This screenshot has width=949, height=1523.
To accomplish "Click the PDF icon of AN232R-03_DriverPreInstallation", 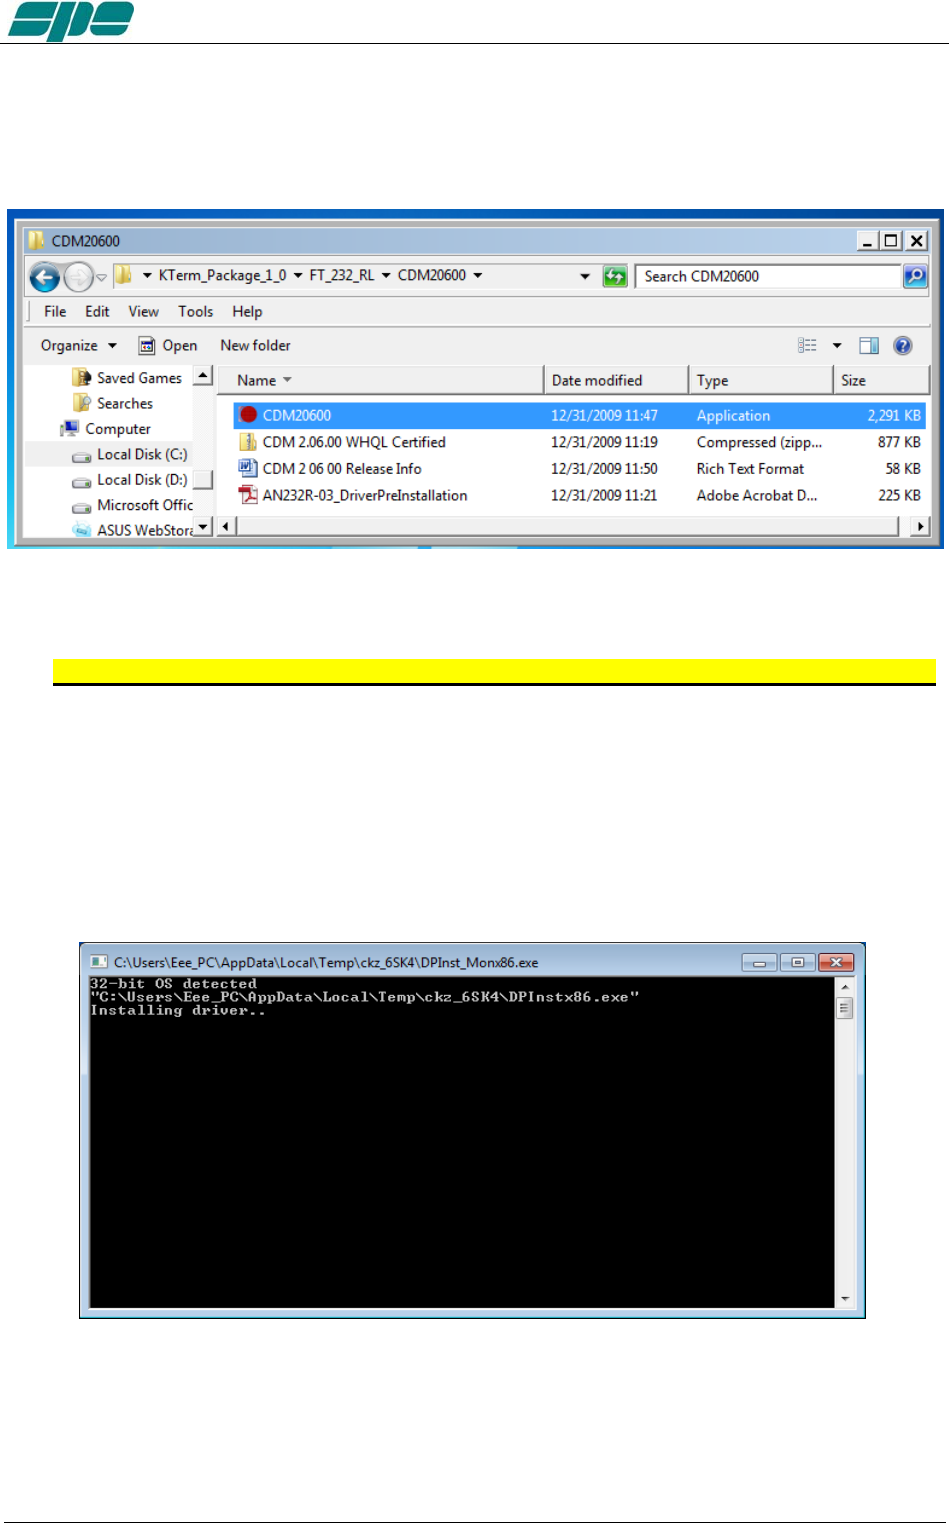I will pos(248,495).
